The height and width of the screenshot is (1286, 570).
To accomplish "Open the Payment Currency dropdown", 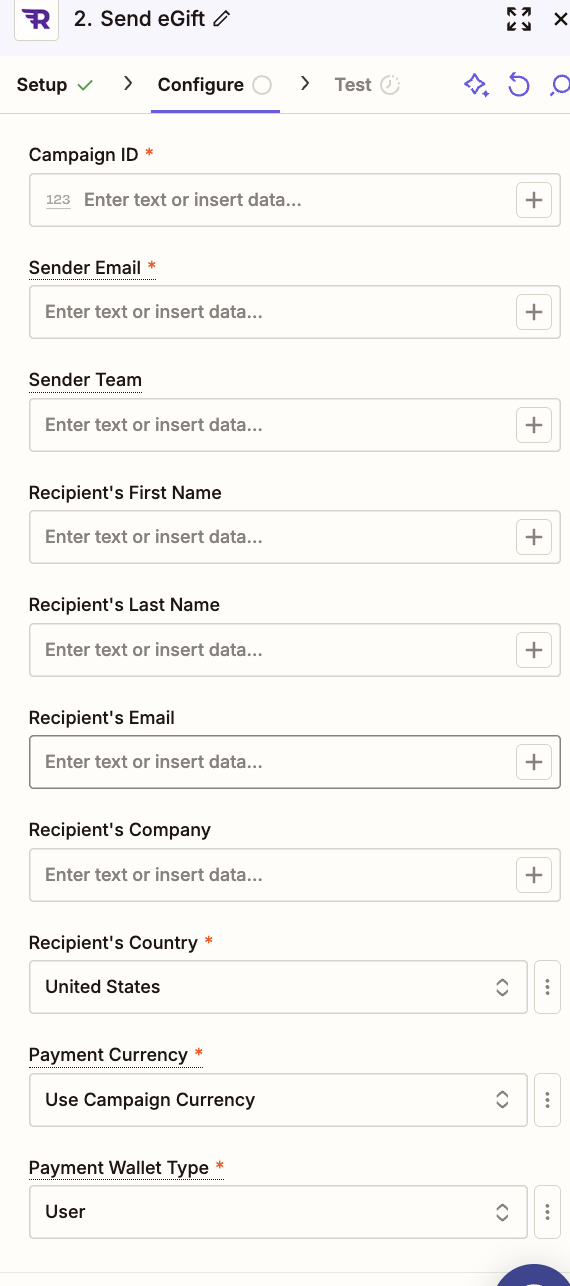I will click(278, 1100).
